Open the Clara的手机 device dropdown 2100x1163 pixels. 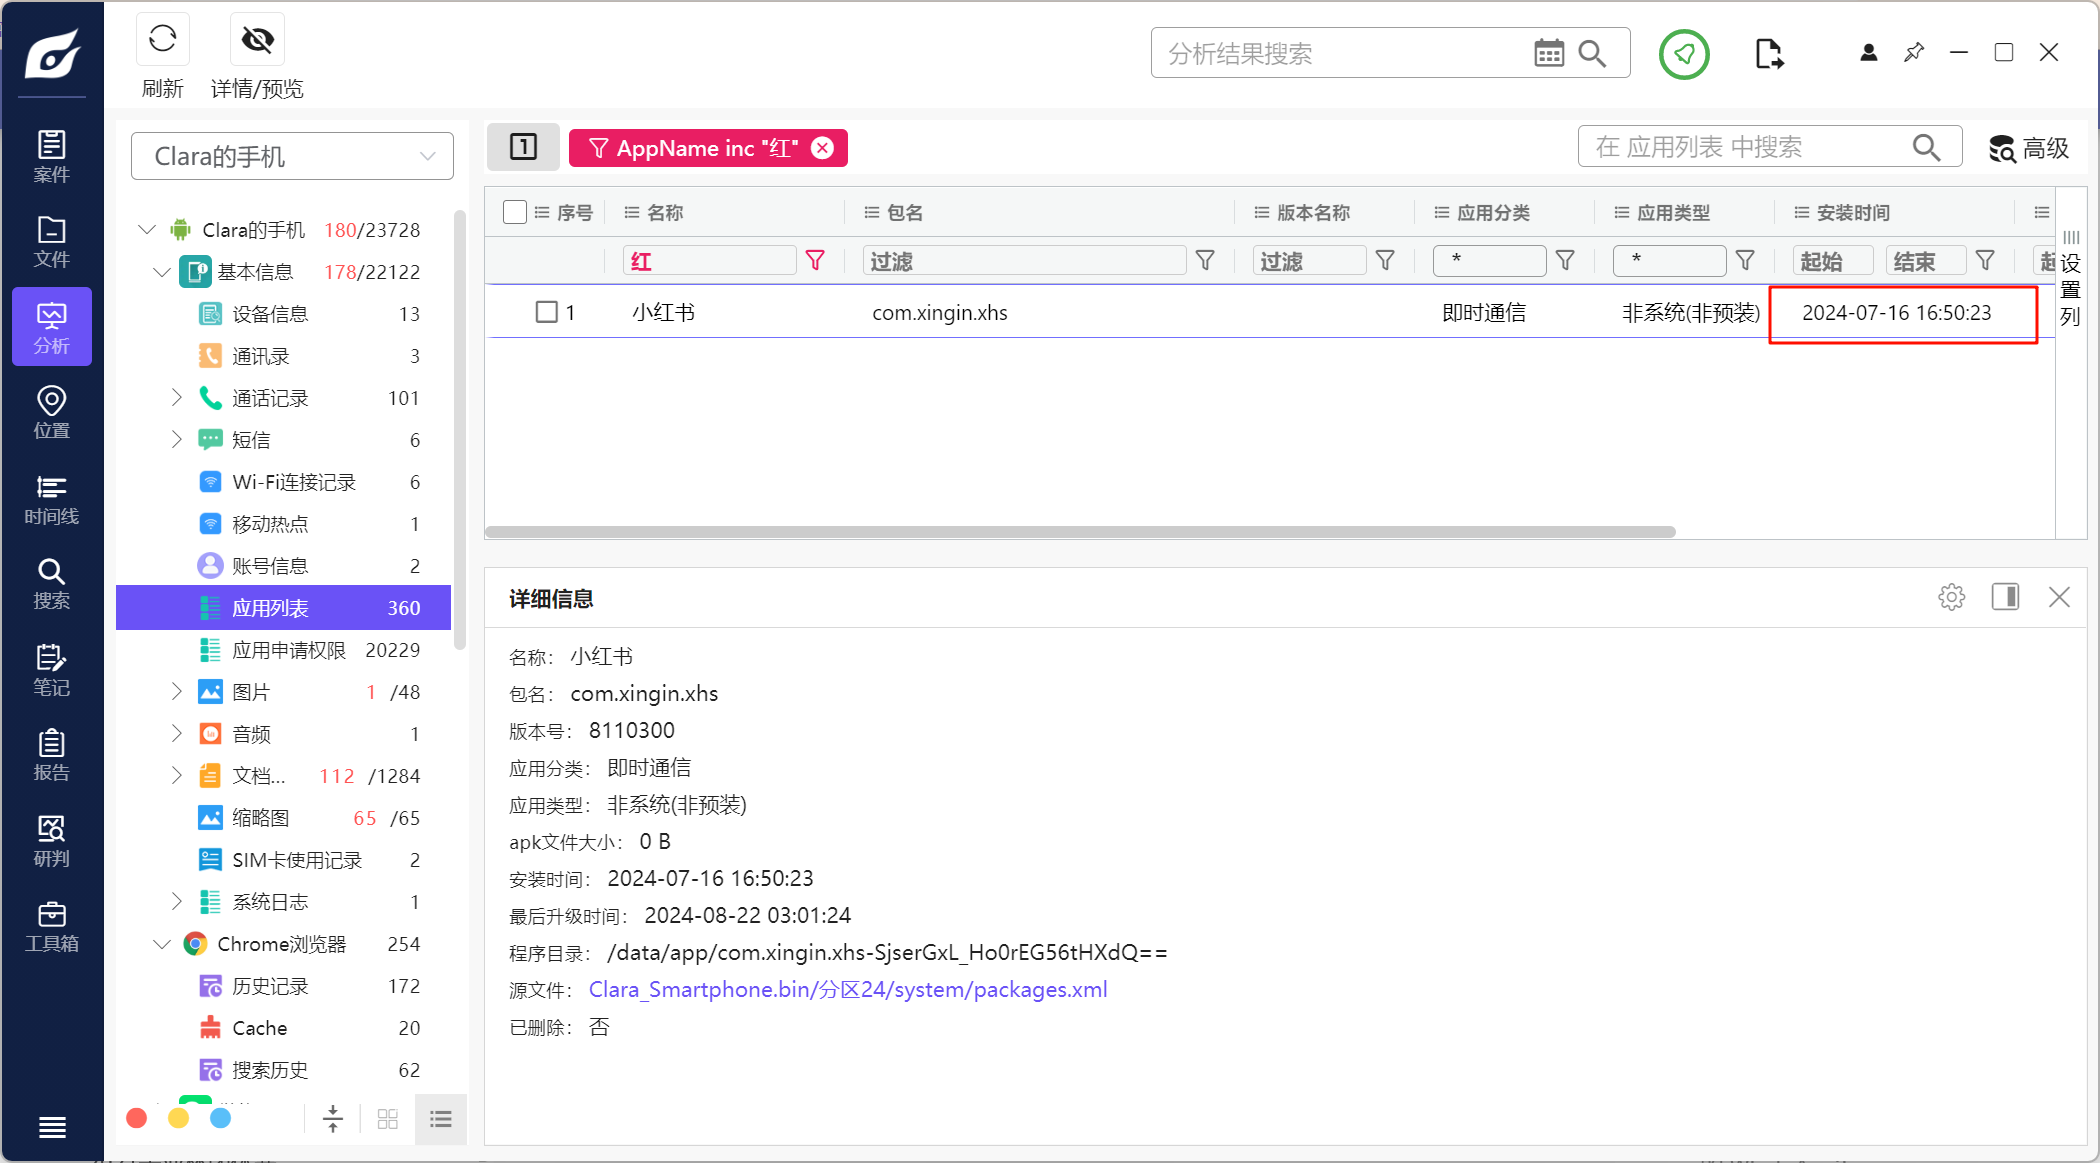(292, 156)
